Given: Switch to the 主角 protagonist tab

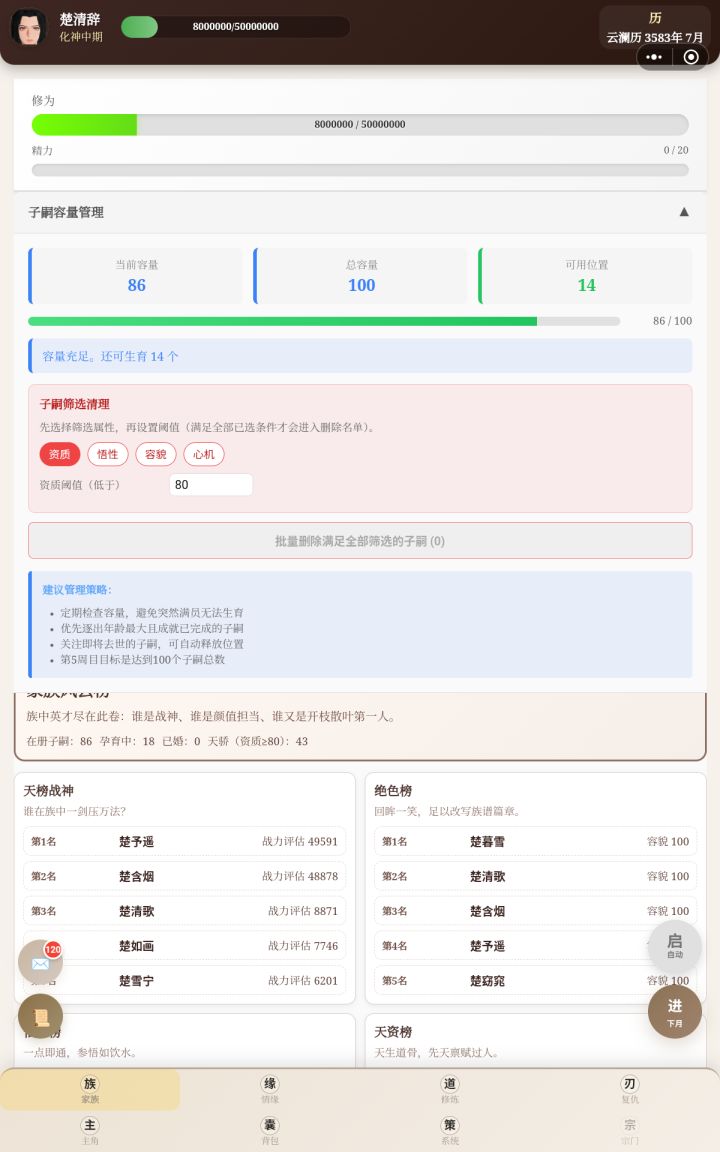Looking at the screenshot, I should [90, 1131].
